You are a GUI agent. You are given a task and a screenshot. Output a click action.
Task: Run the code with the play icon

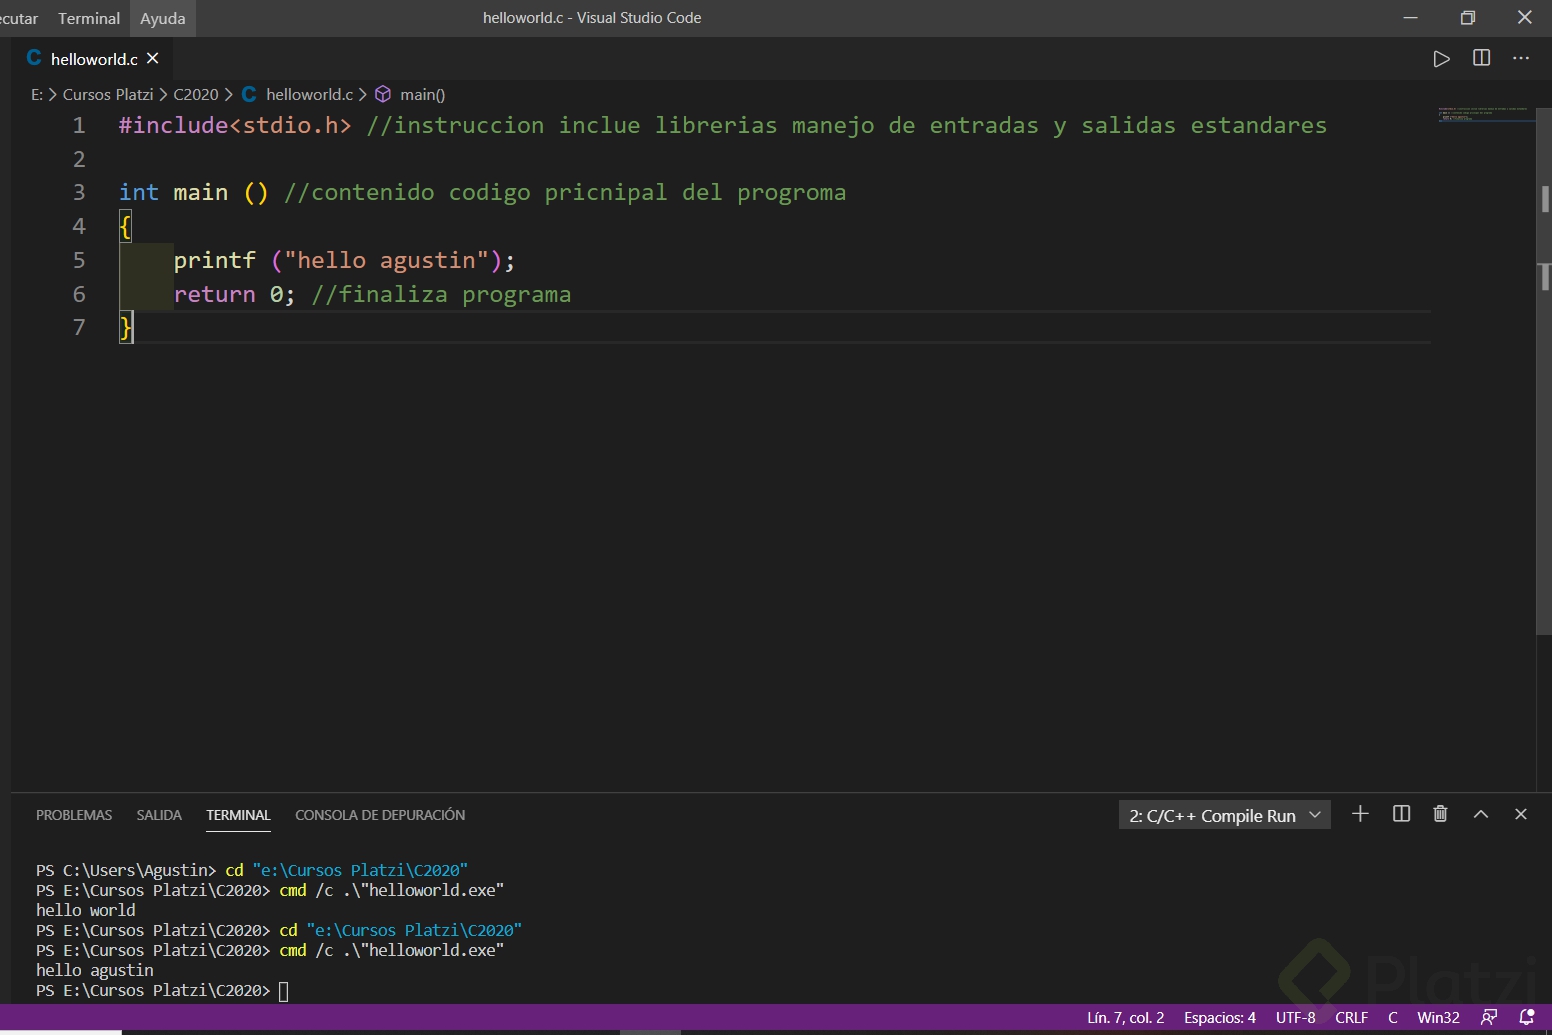1441,59
